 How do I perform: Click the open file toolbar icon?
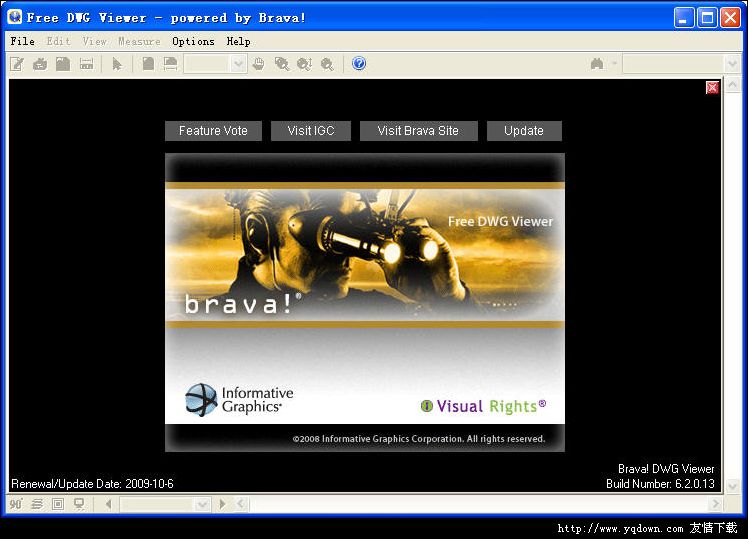17,64
